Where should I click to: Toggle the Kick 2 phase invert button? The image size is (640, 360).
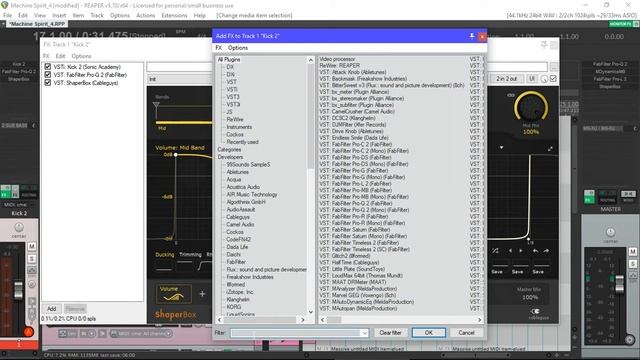coord(31,284)
